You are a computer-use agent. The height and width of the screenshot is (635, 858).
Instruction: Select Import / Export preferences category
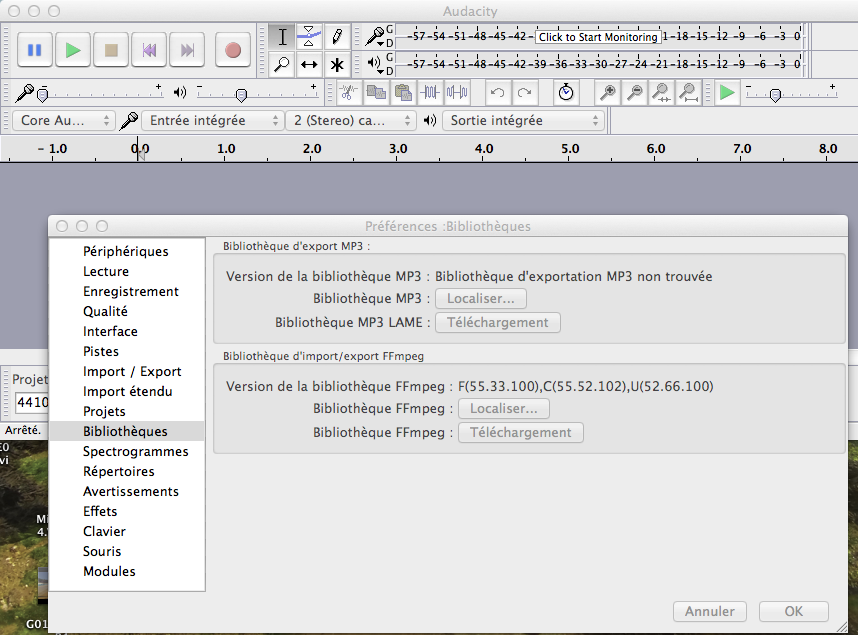[126, 371]
